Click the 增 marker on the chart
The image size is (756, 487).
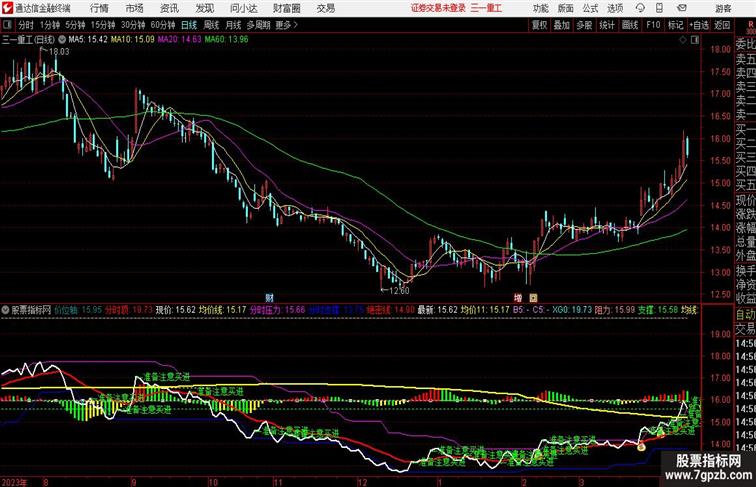coord(518,298)
